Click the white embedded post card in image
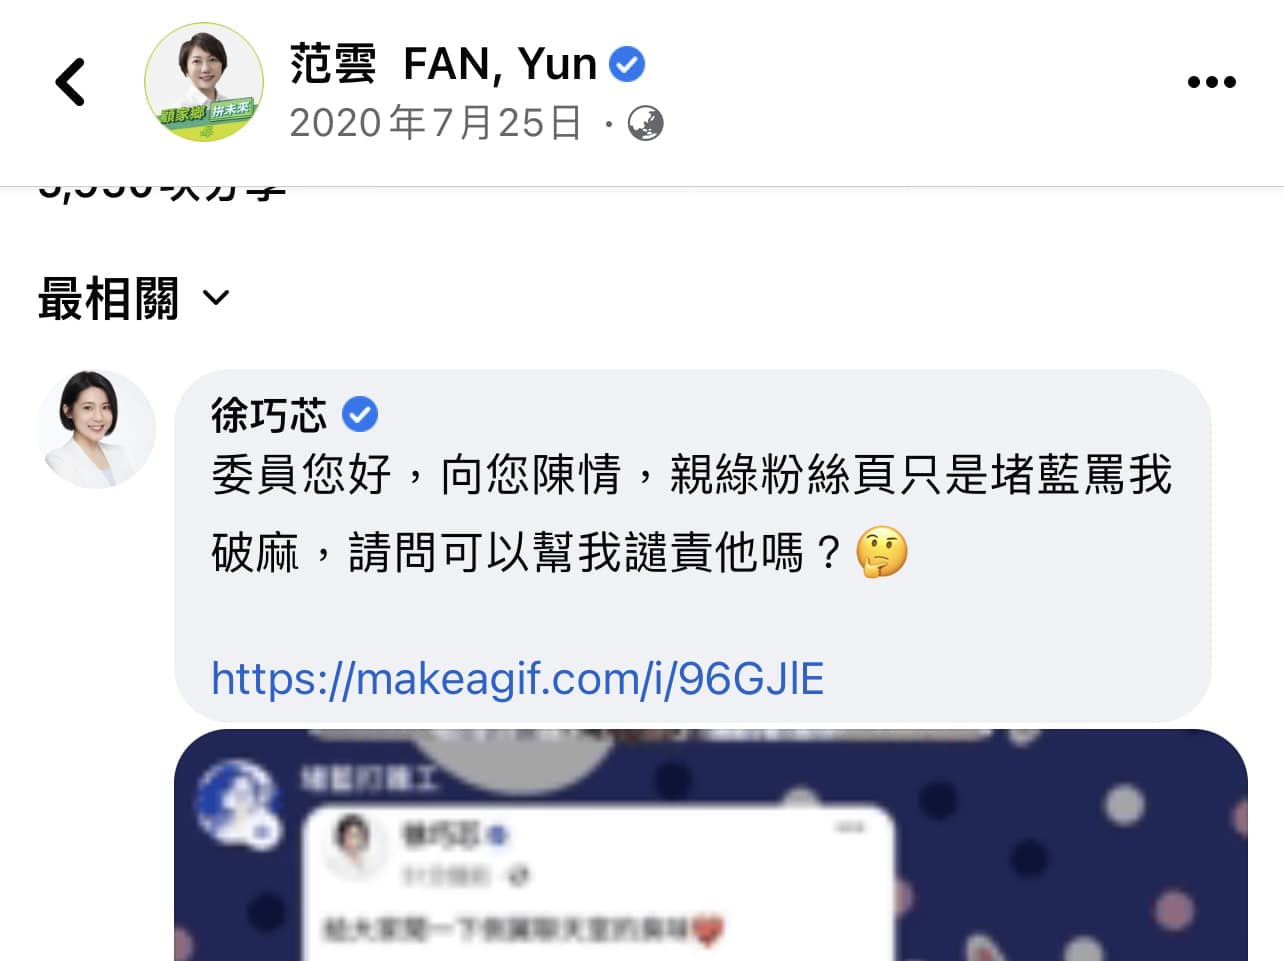Viewport: 1284px width, 961px height. [x=597, y=884]
